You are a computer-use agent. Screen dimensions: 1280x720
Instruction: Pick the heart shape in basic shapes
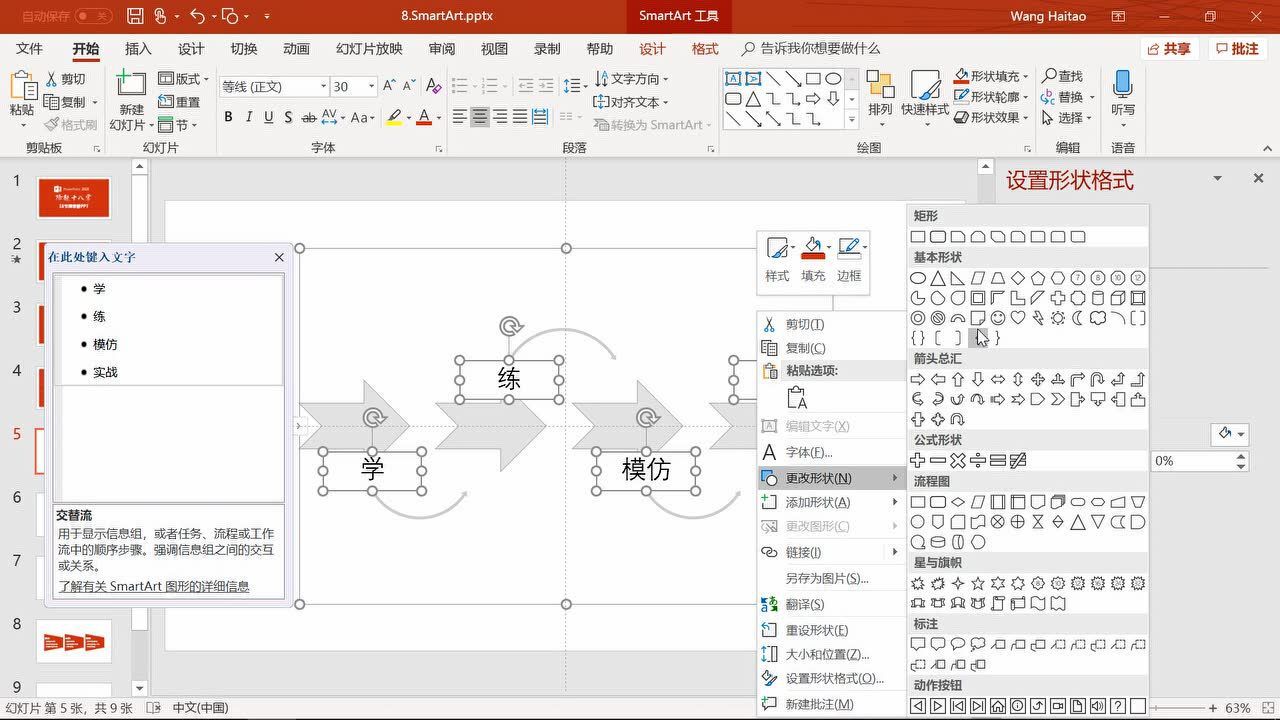[1018, 318]
